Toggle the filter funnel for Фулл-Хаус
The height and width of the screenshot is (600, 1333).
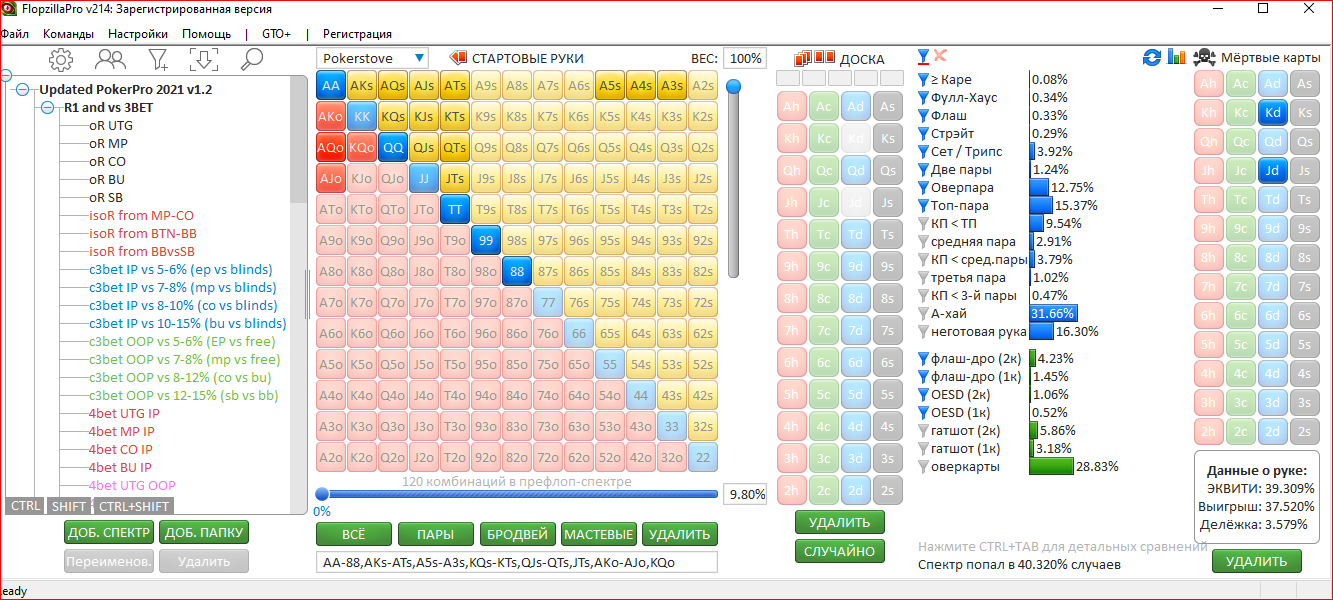pyautogui.click(x=923, y=97)
